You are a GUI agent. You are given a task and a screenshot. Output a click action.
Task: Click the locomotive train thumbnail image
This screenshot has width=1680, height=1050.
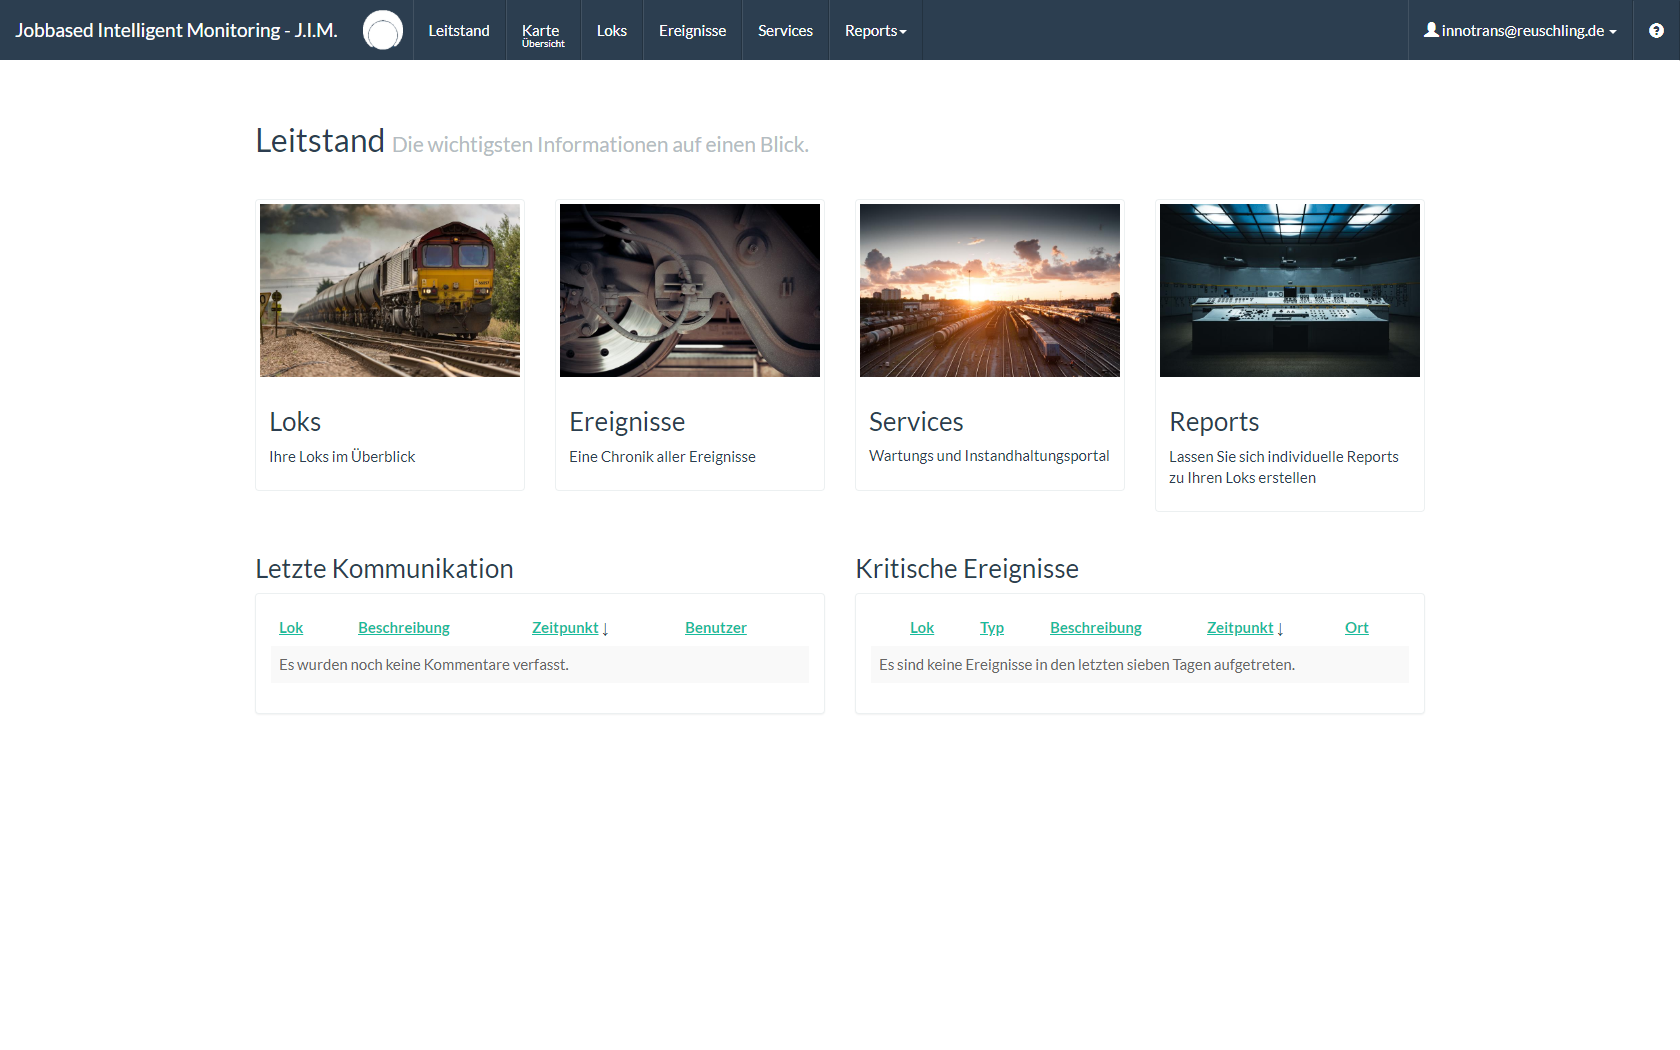click(390, 290)
